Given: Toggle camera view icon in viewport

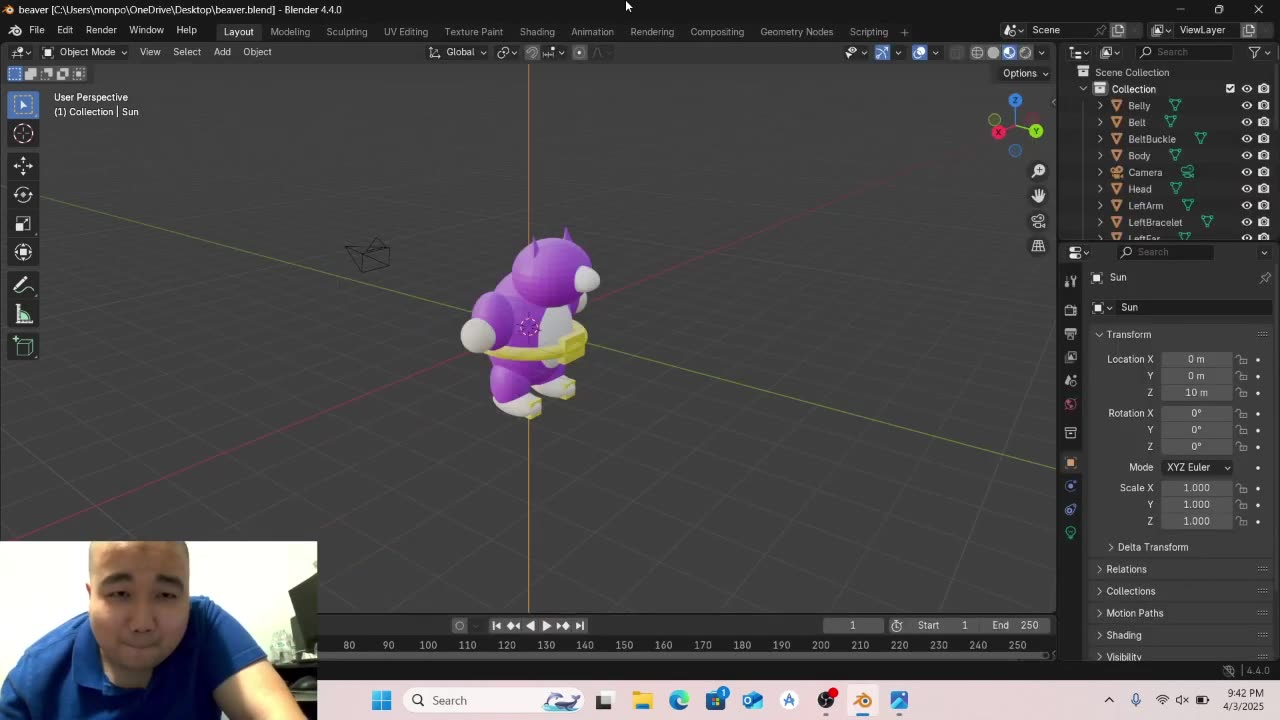Looking at the screenshot, I should (x=1038, y=221).
